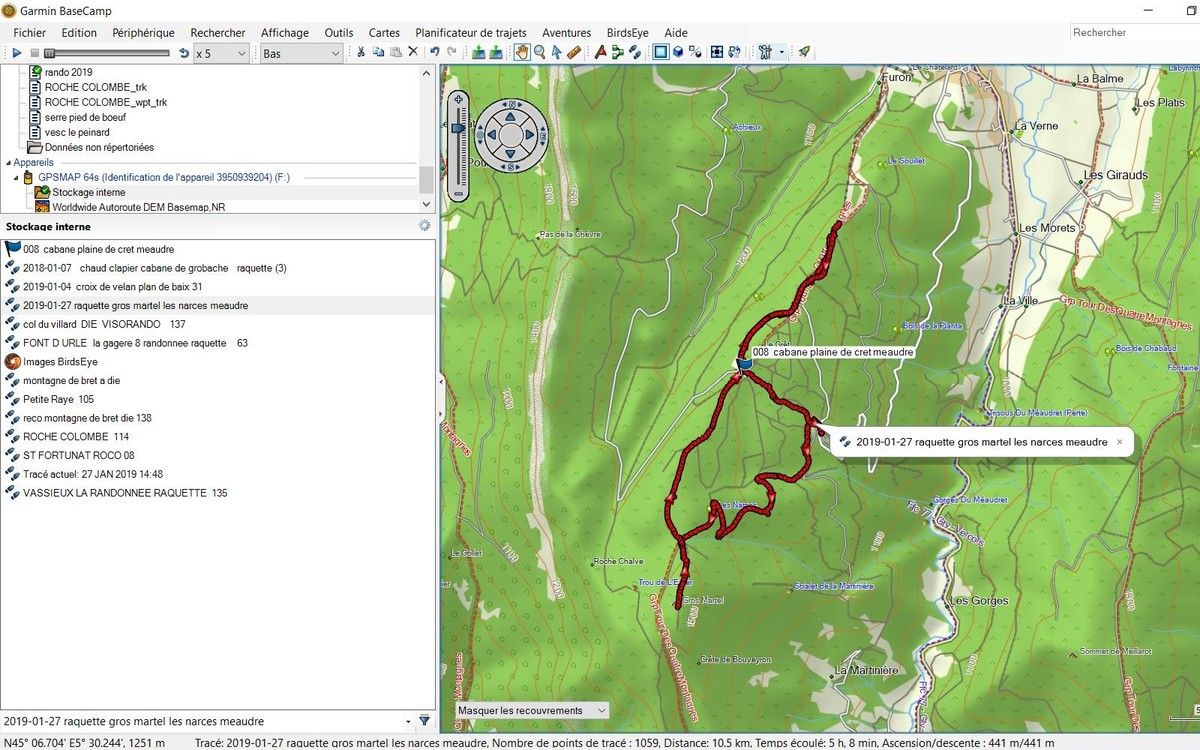Delete selection with the X icon
Viewport: 1200px width, 750px height.
[413, 52]
